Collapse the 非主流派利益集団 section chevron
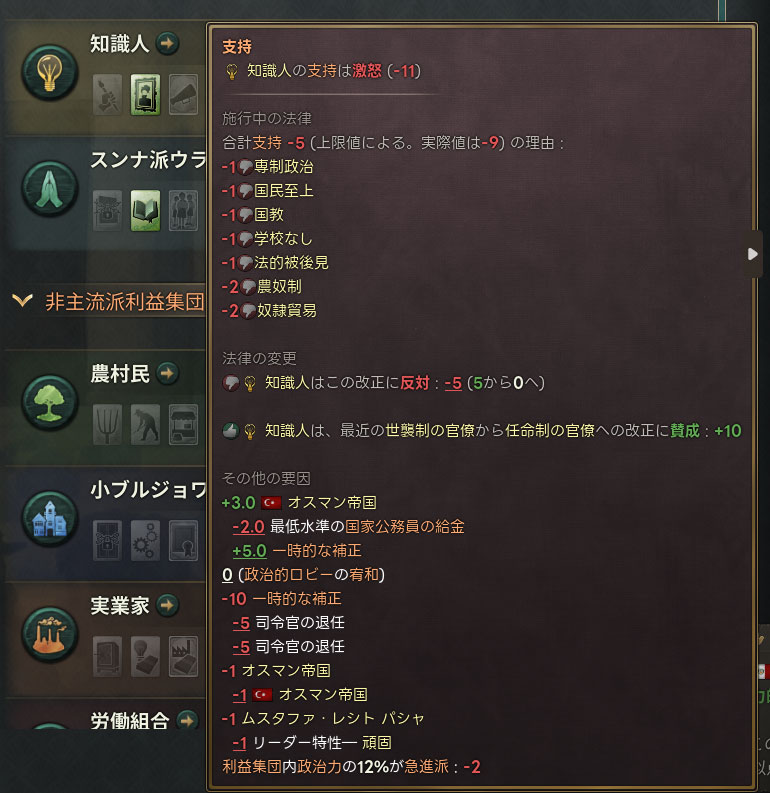The image size is (770, 793). point(23,301)
